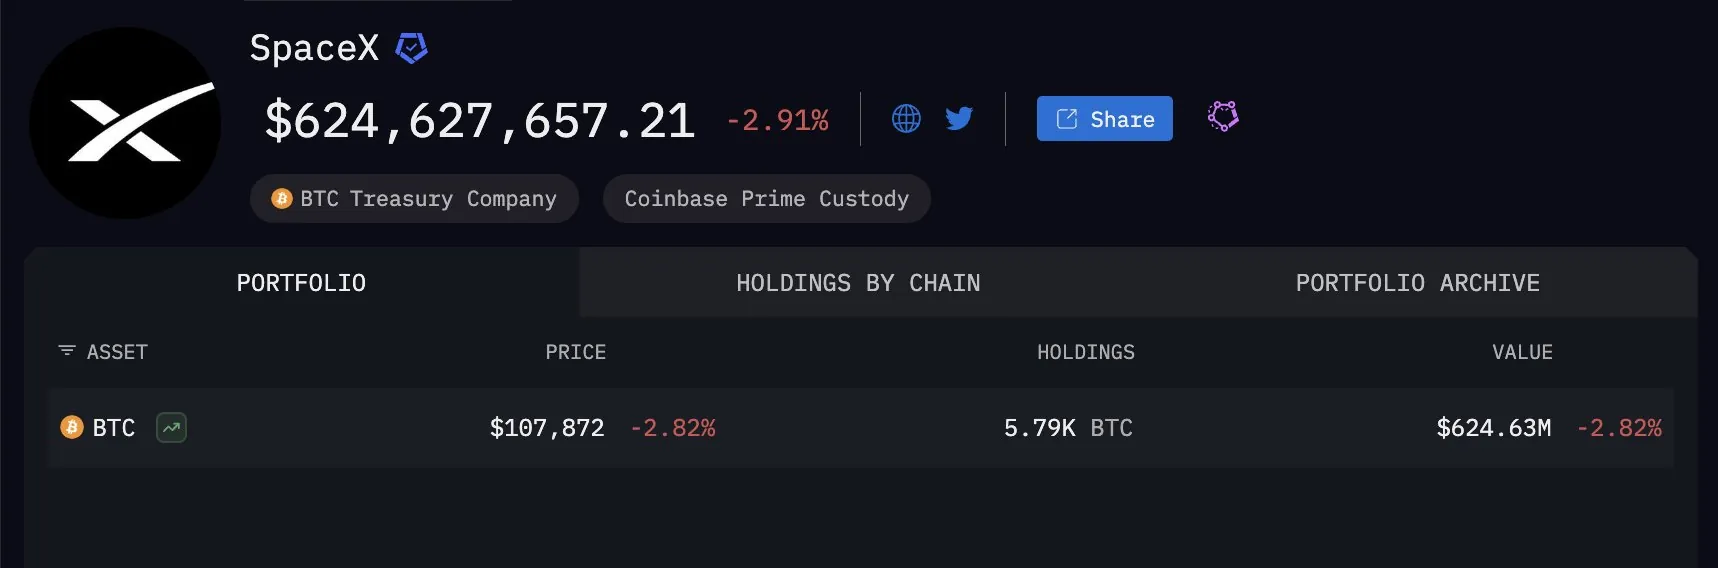Sort by the PRICE column header
Image resolution: width=1718 pixels, height=568 pixels.
[x=575, y=352]
